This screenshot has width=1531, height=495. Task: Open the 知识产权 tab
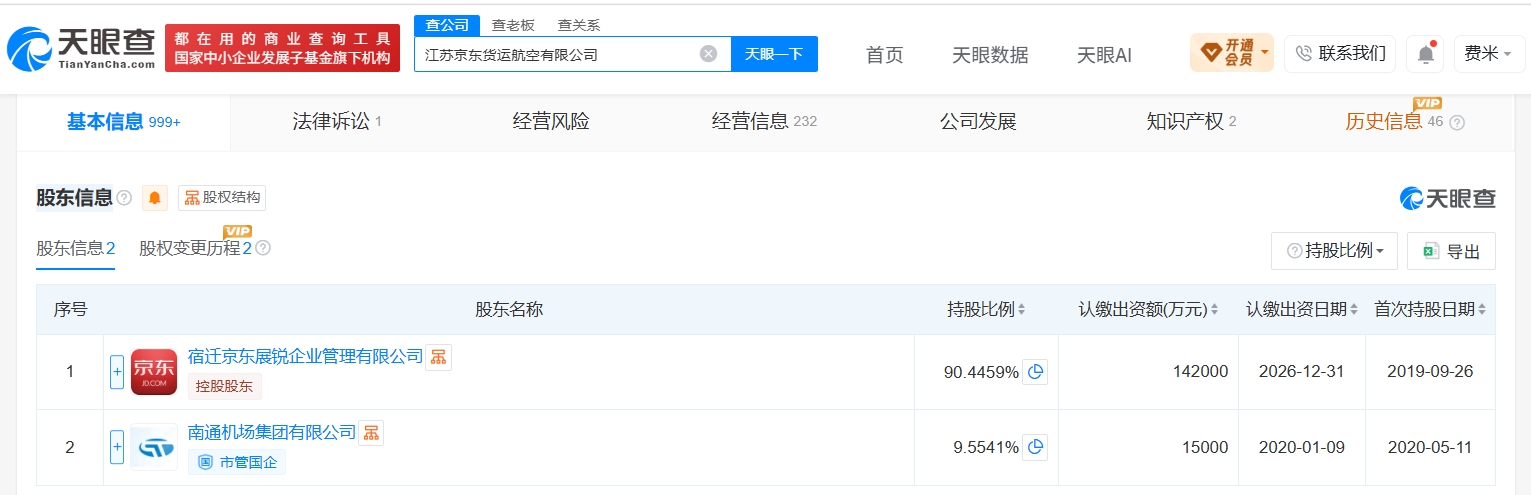pos(1191,122)
